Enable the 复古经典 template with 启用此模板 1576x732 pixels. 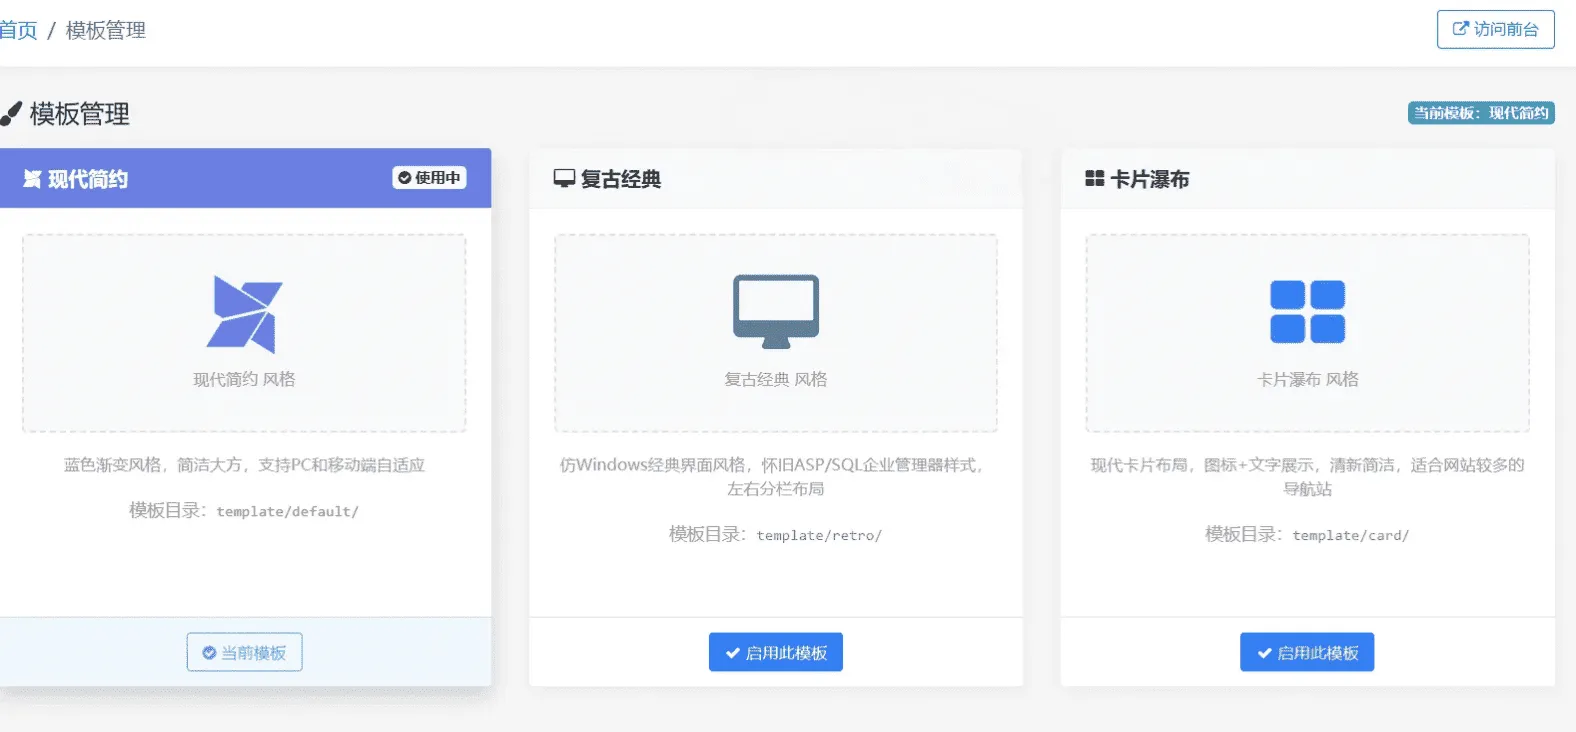776,652
